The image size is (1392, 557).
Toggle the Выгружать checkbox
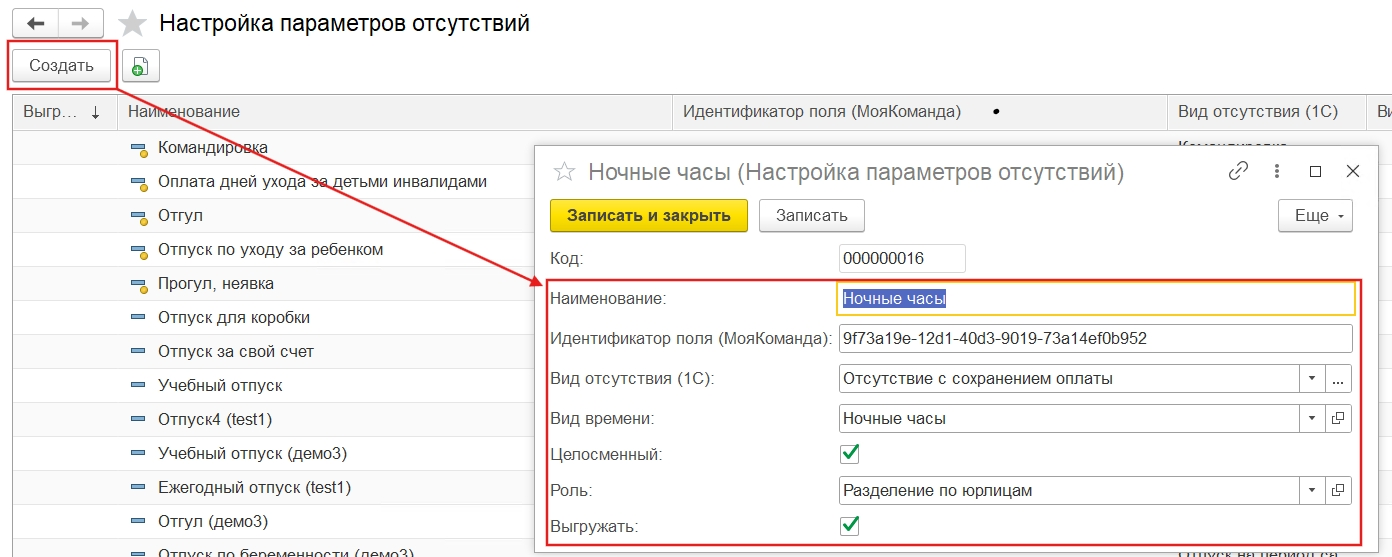point(850,524)
